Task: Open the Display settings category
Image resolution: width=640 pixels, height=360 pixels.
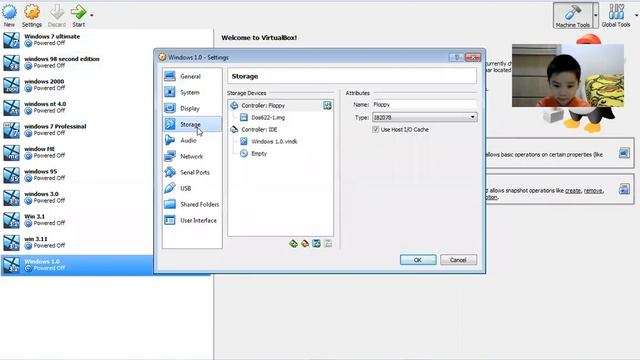Action: pos(192,108)
